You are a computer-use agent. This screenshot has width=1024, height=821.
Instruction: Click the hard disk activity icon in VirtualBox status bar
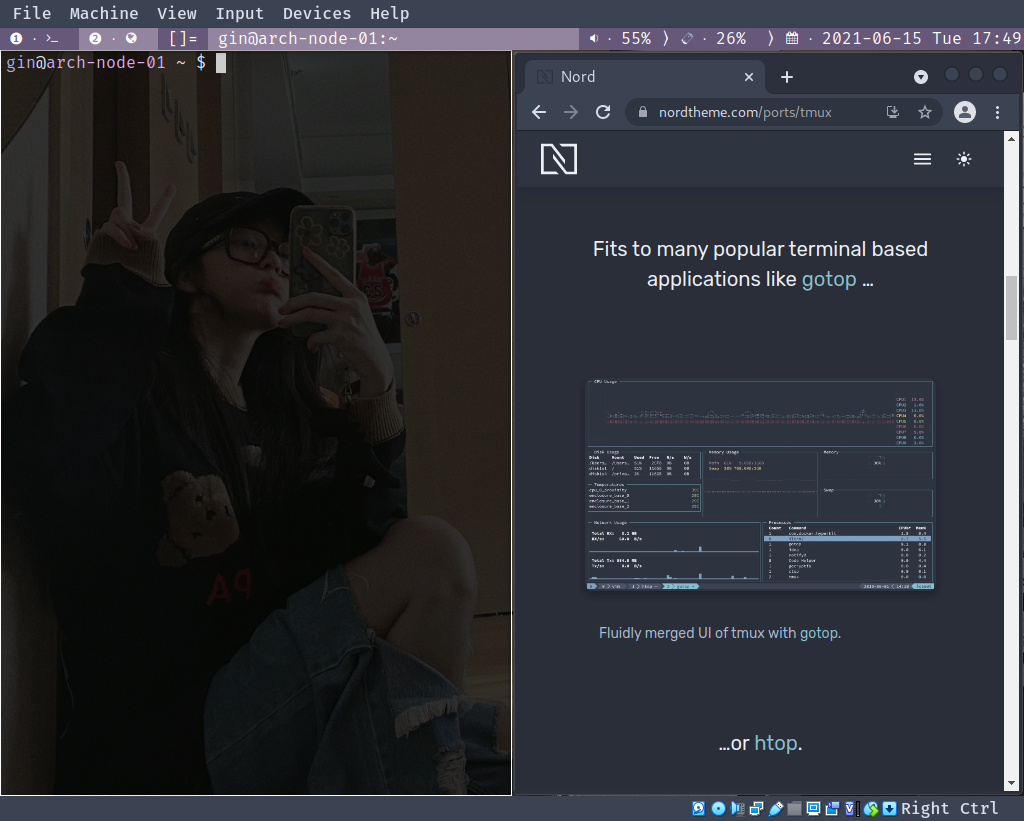tap(698, 808)
